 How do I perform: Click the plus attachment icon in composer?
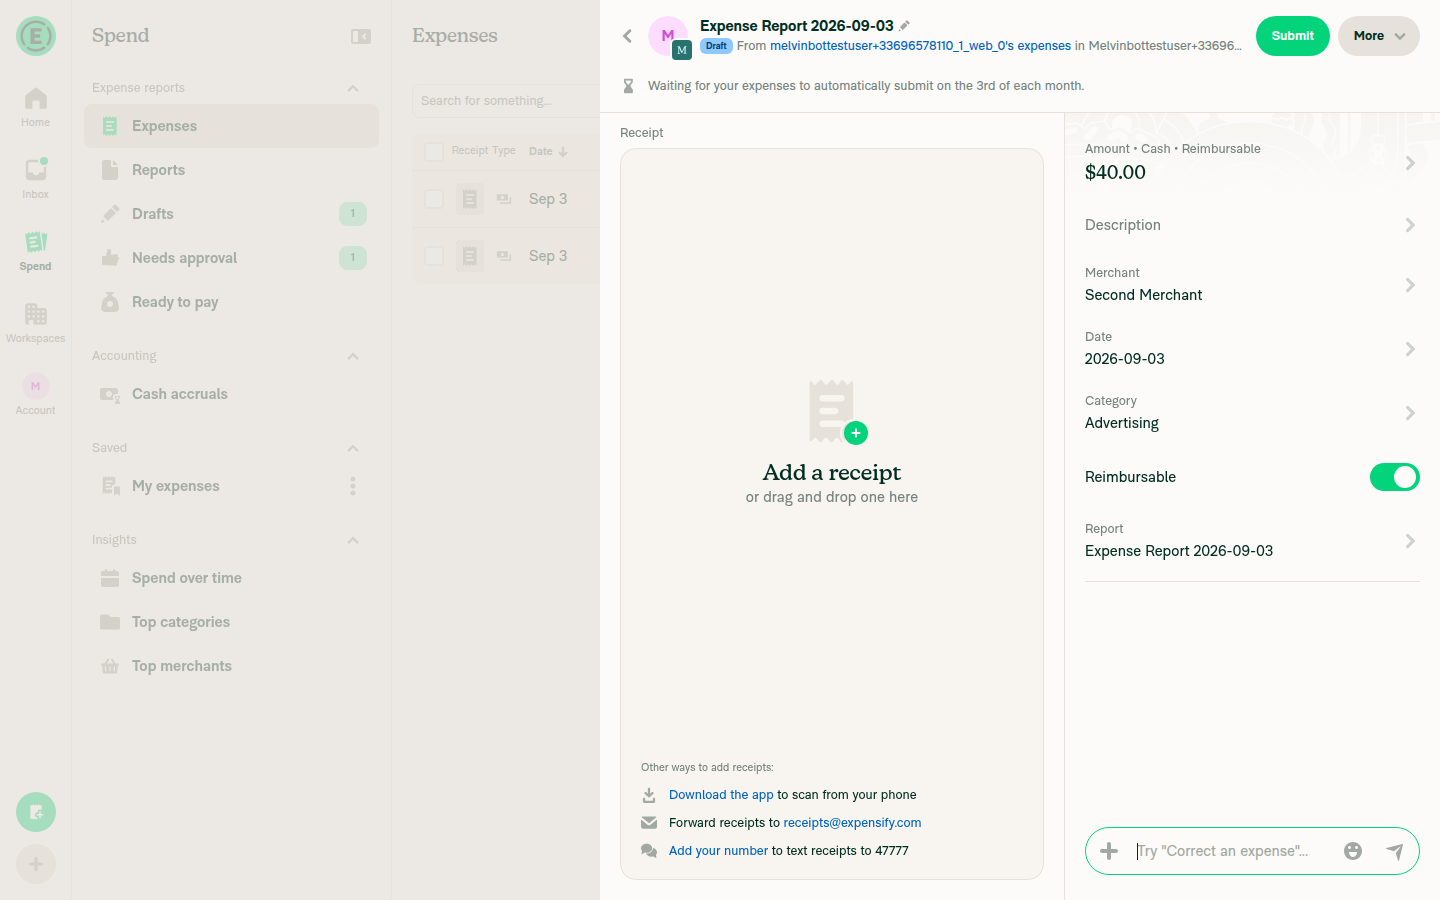1109,851
